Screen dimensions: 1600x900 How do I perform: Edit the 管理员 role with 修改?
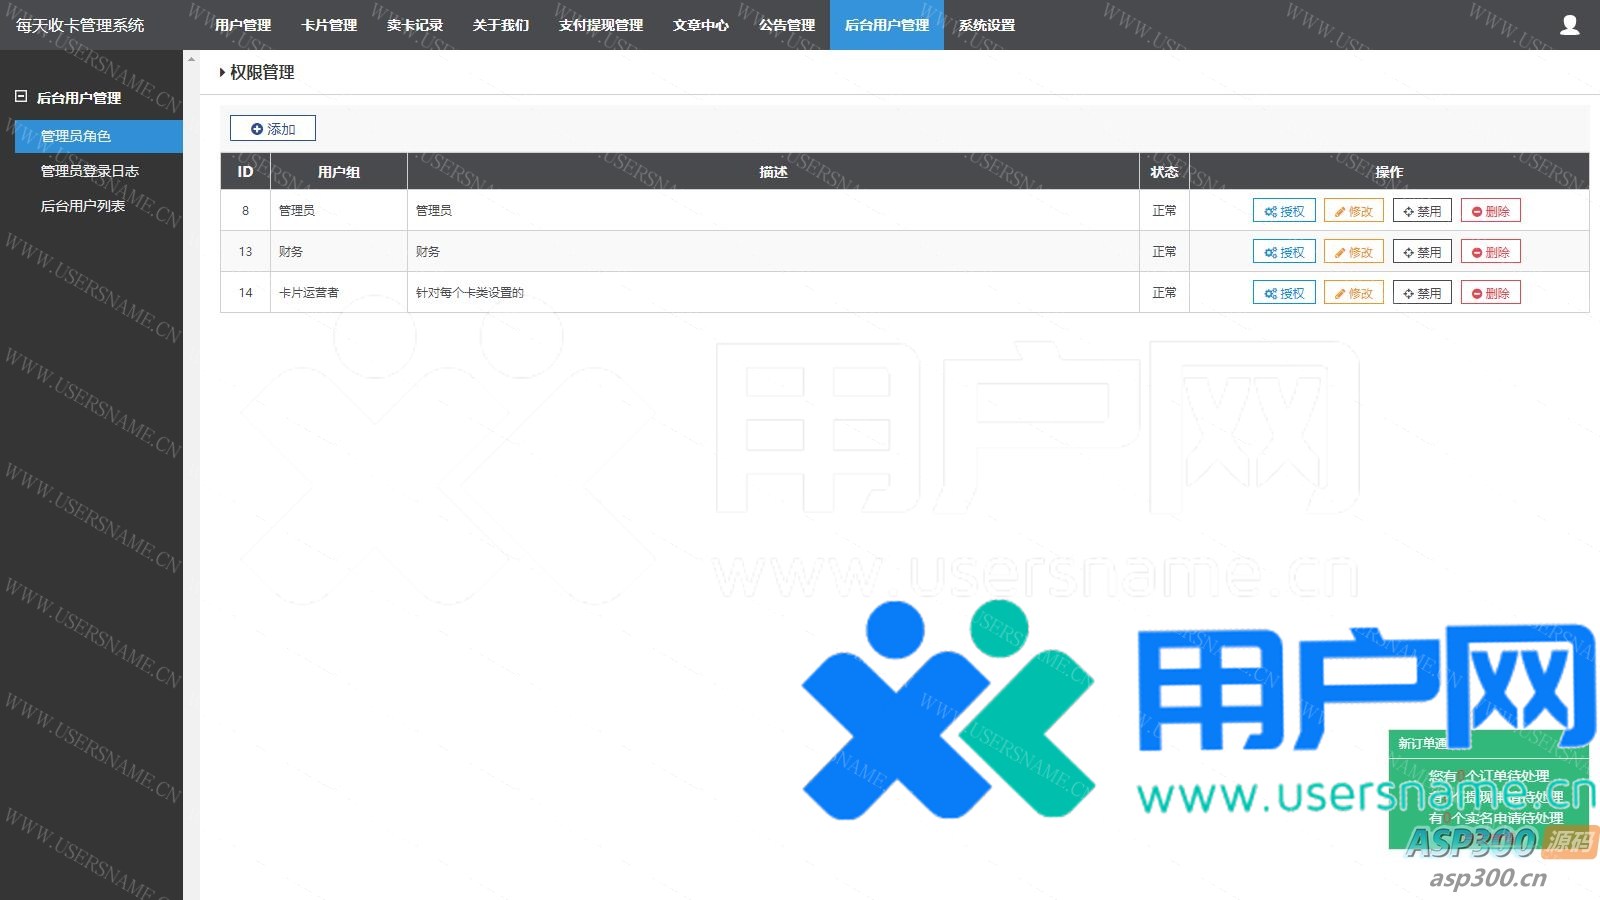click(1353, 211)
